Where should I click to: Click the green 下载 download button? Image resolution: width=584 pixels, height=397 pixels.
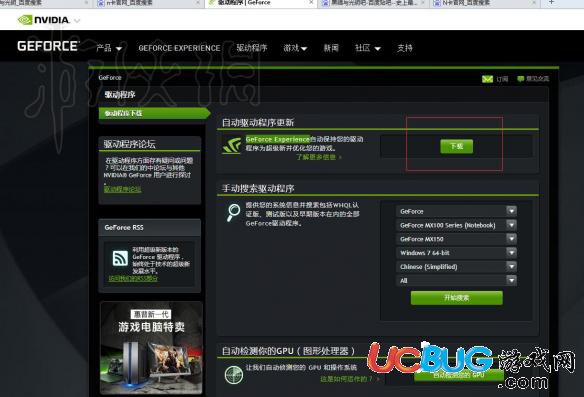(x=457, y=146)
